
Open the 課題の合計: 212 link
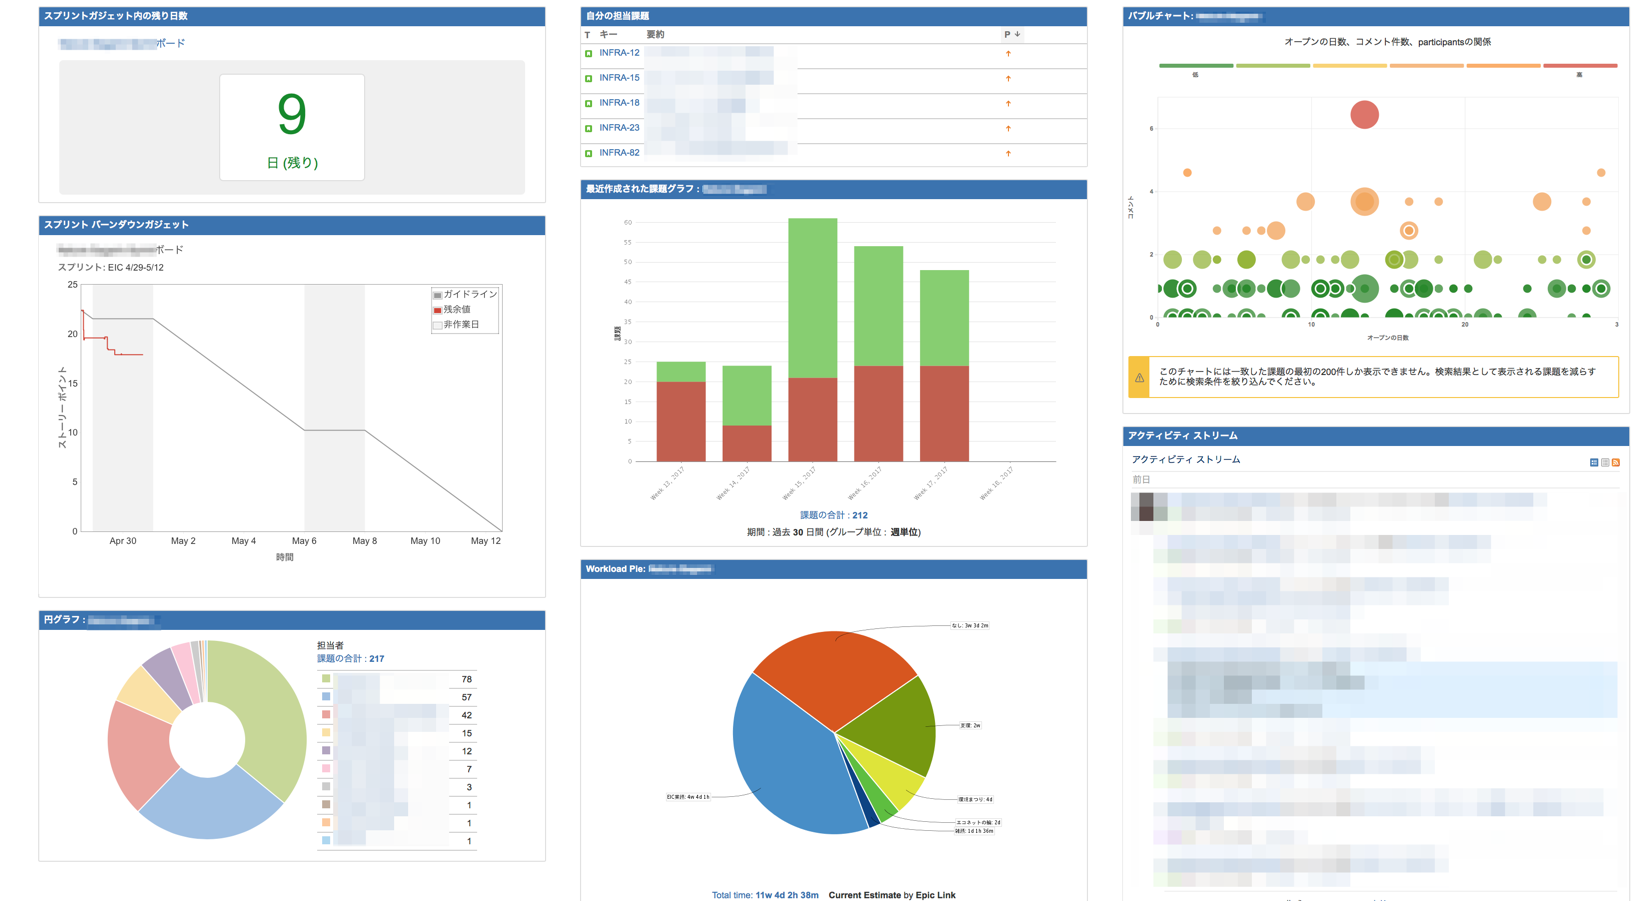point(834,515)
